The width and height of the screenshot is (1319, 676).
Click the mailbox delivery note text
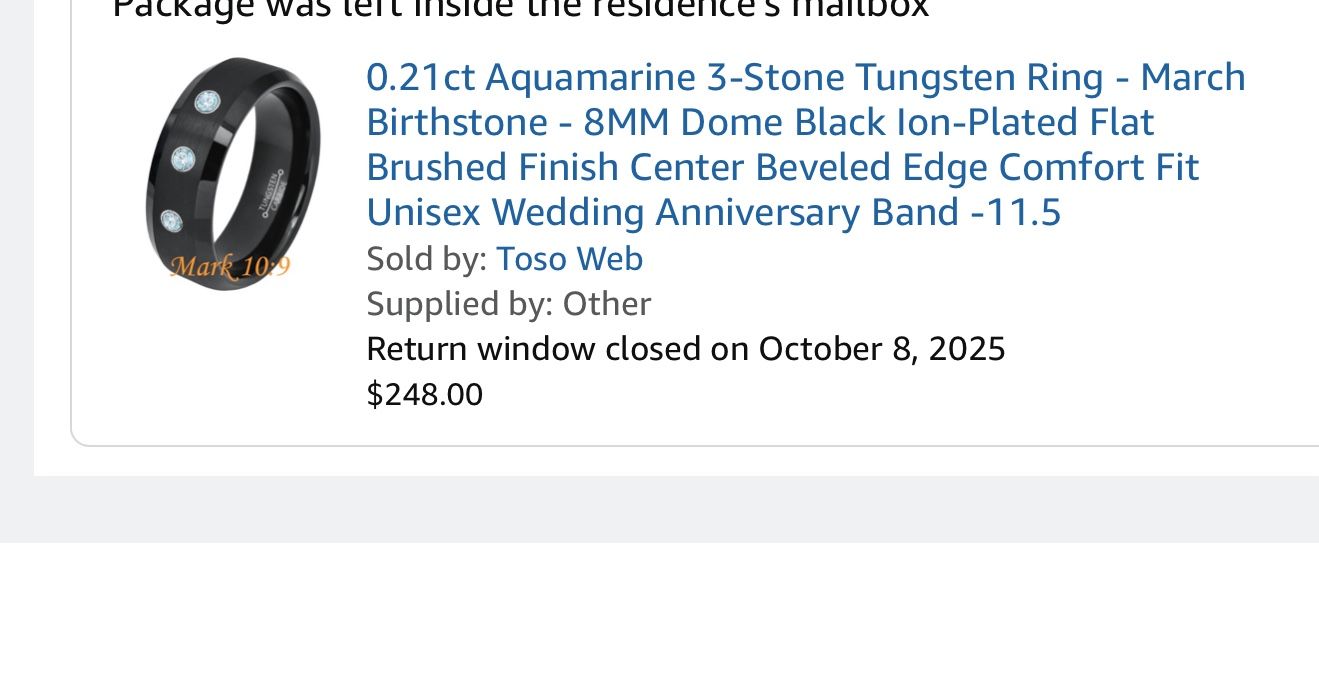click(x=520, y=10)
